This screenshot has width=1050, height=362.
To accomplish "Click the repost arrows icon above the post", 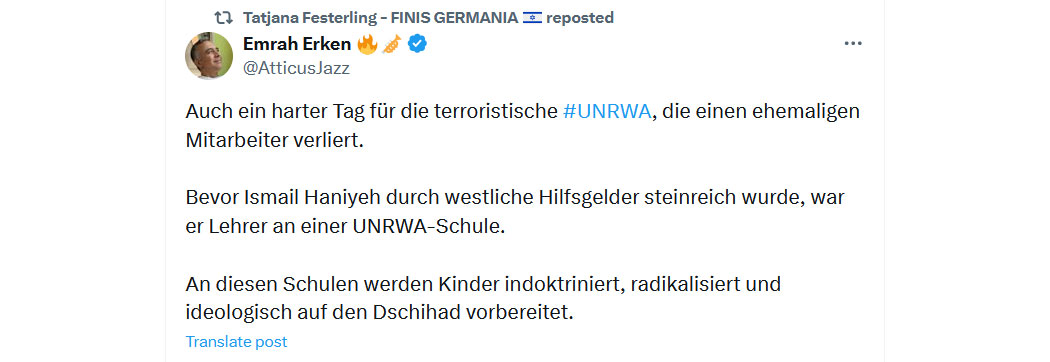I will pos(223,18).
